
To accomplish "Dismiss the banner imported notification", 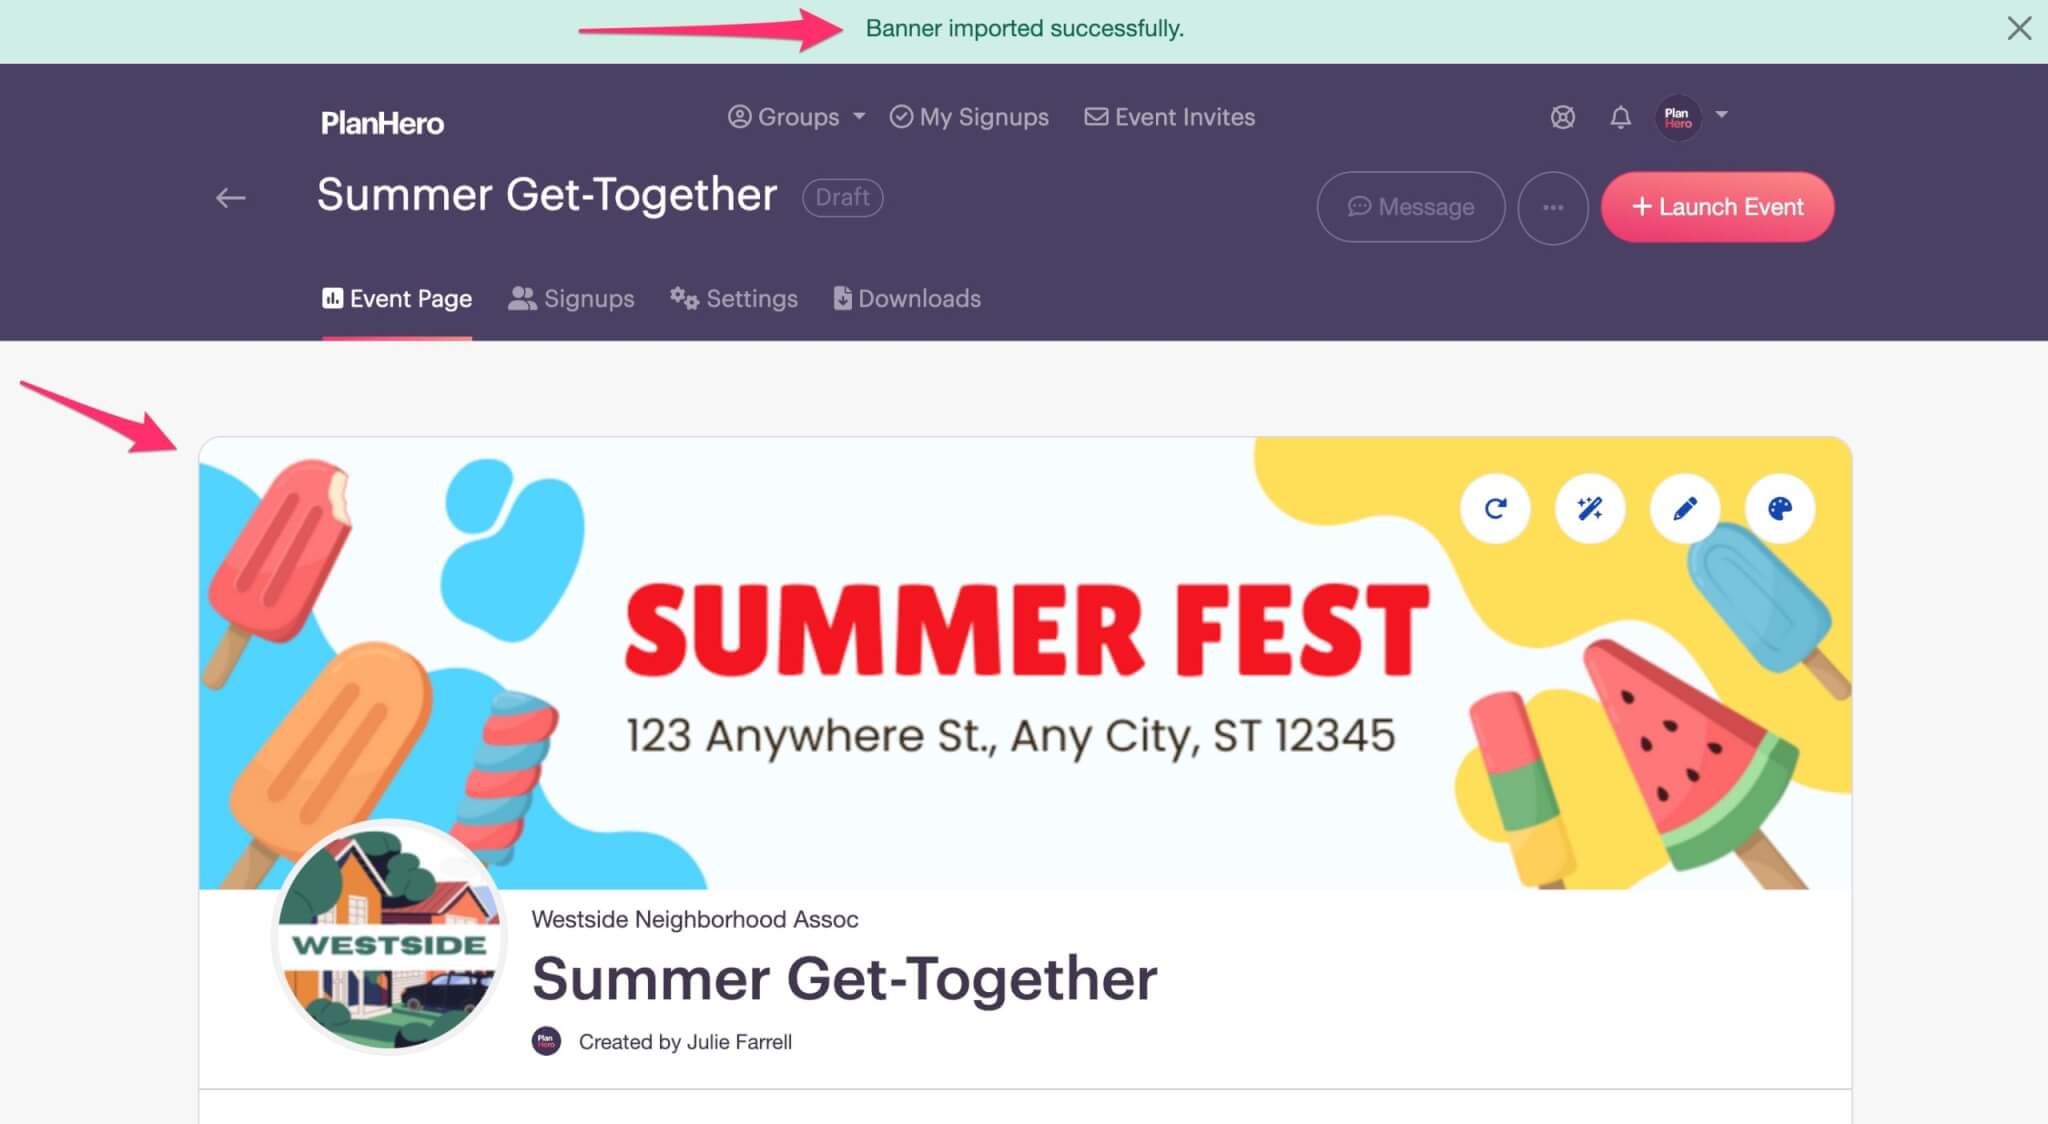I will pyautogui.click(x=2019, y=28).
